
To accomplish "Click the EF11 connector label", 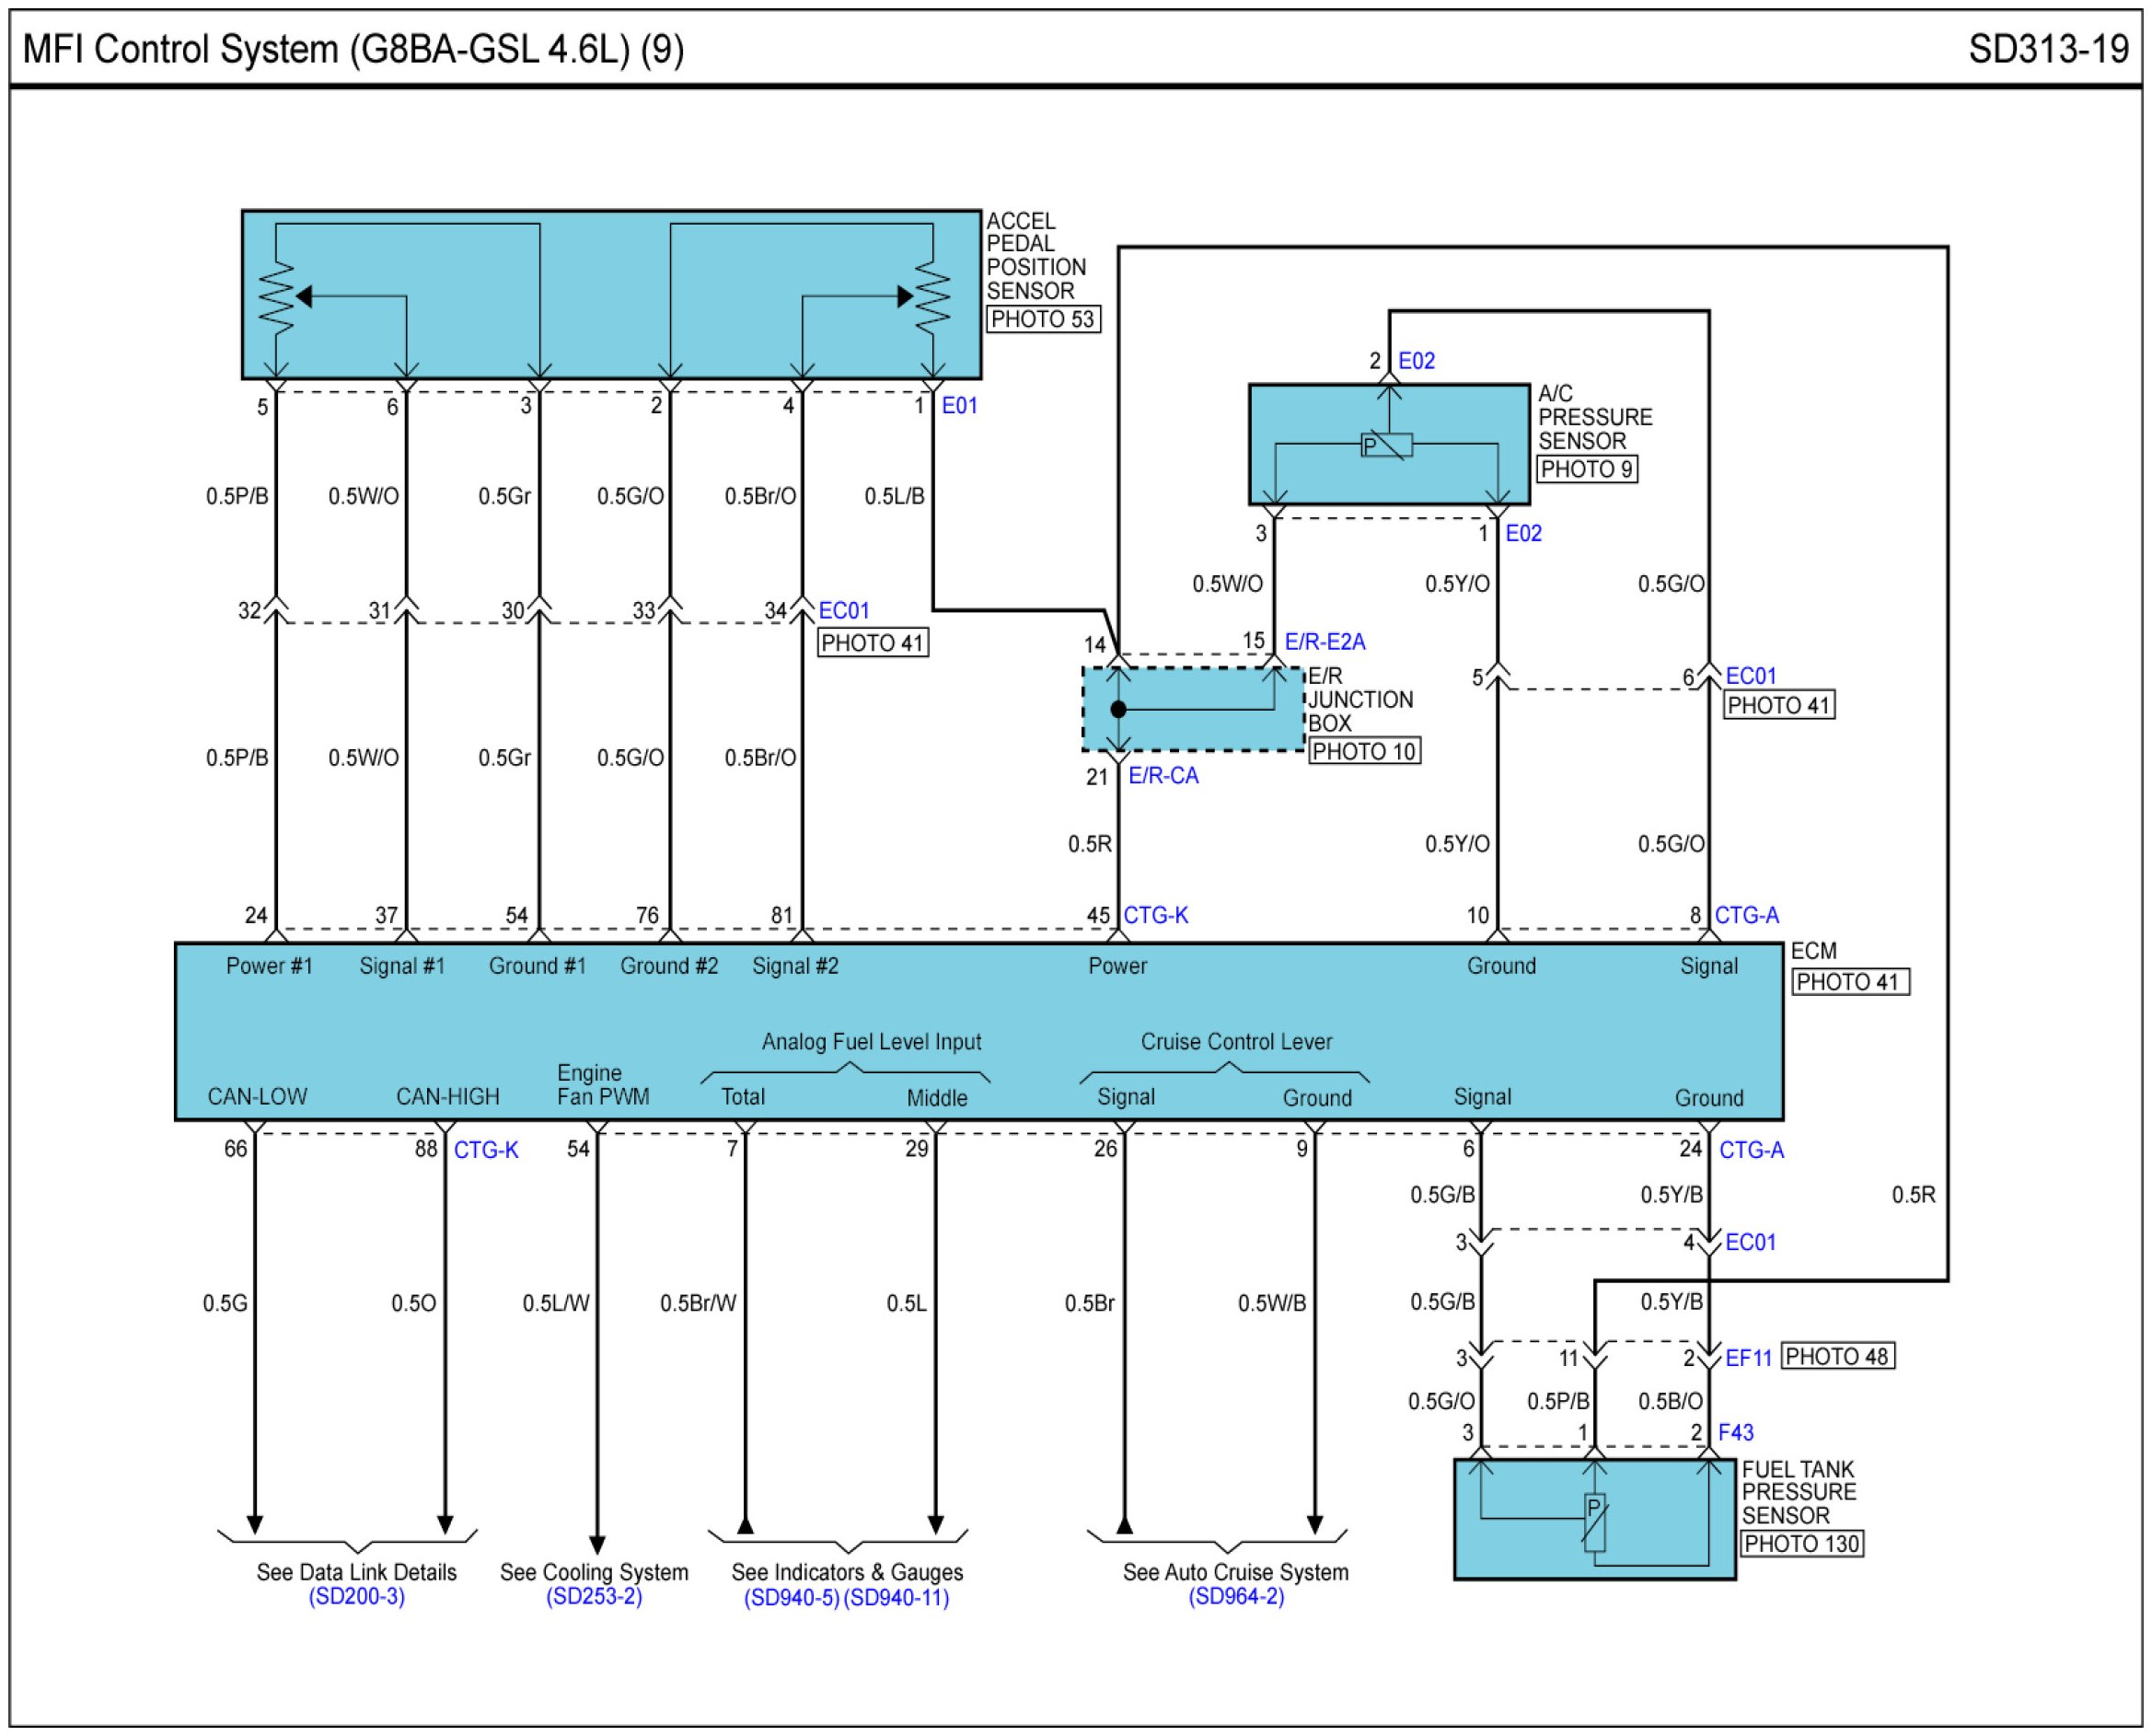I will coord(1748,1358).
